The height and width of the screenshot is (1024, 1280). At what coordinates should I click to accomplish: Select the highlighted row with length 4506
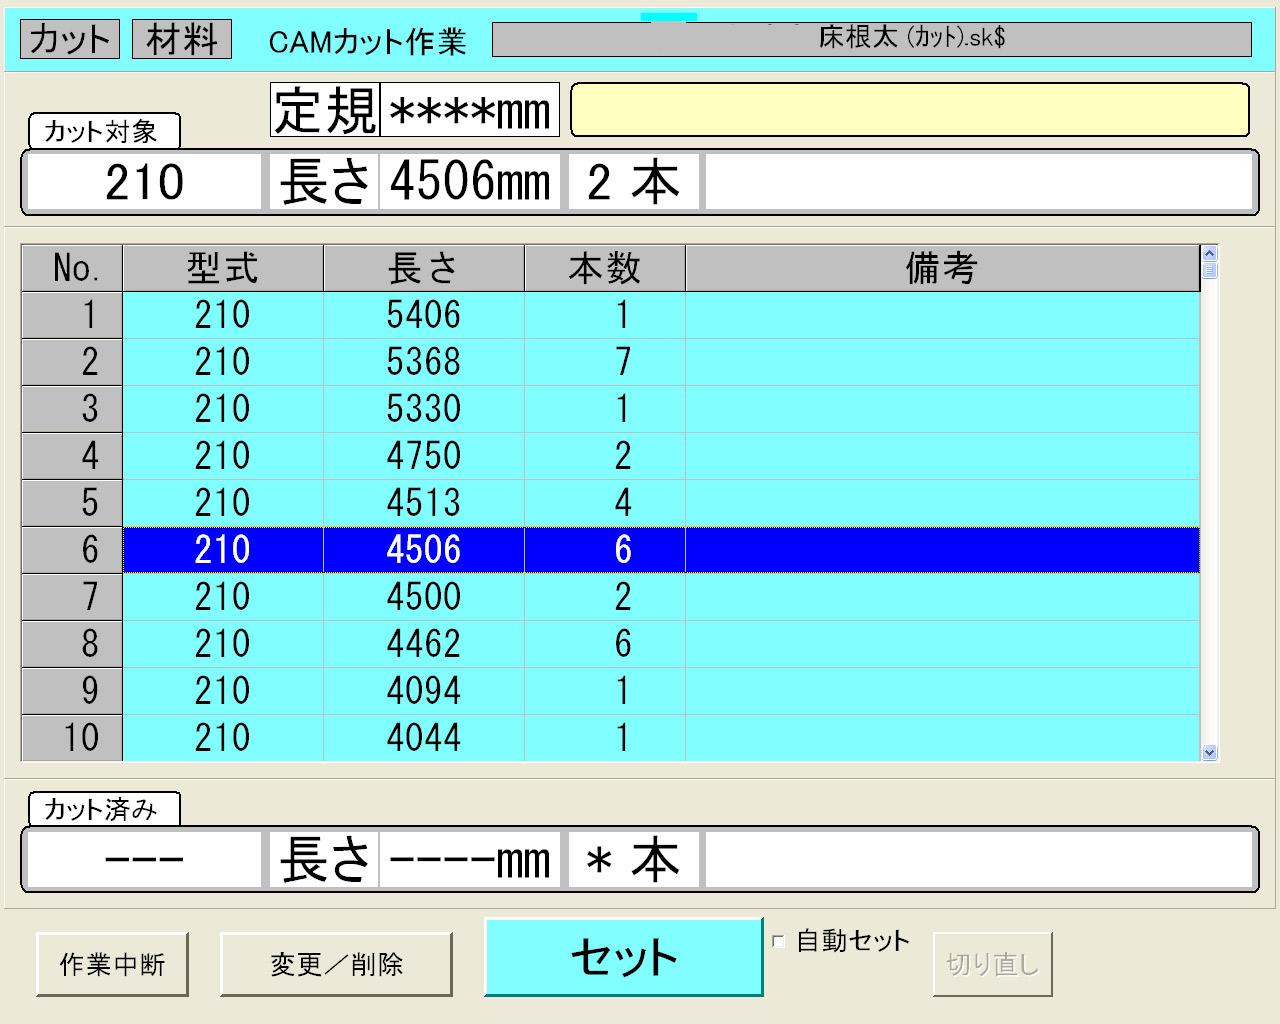tap(423, 550)
